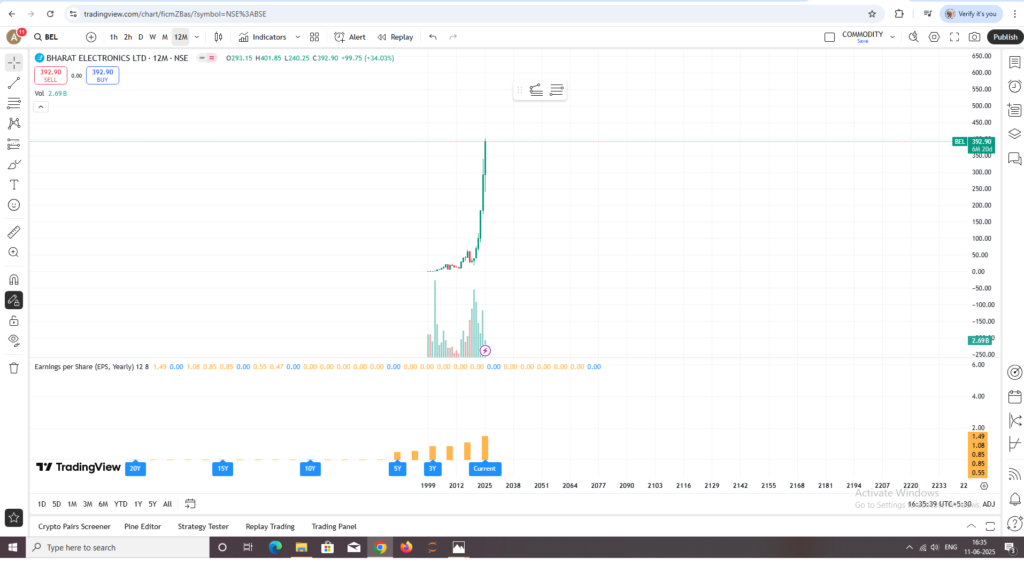Switch to the daily D timeframe
The image size is (1024, 574).
[x=140, y=37]
